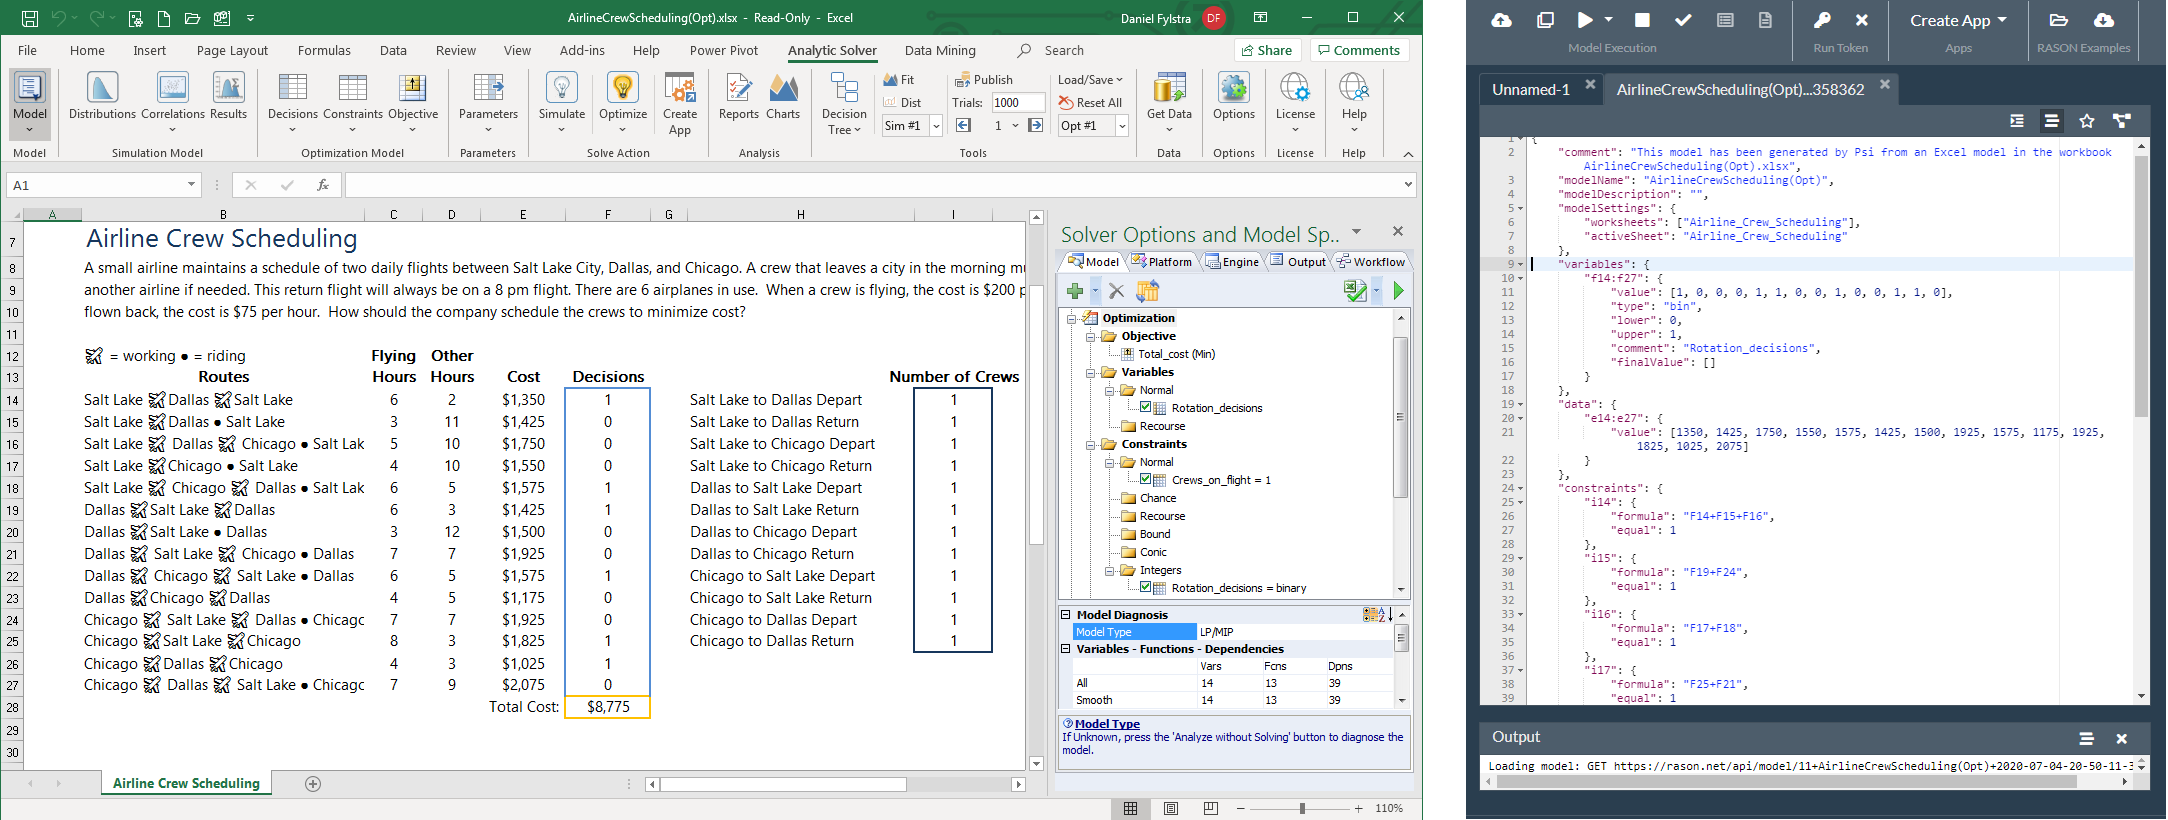The height and width of the screenshot is (820, 2168).
Task: Collapse the Constraints tree node
Action: tap(1091, 444)
